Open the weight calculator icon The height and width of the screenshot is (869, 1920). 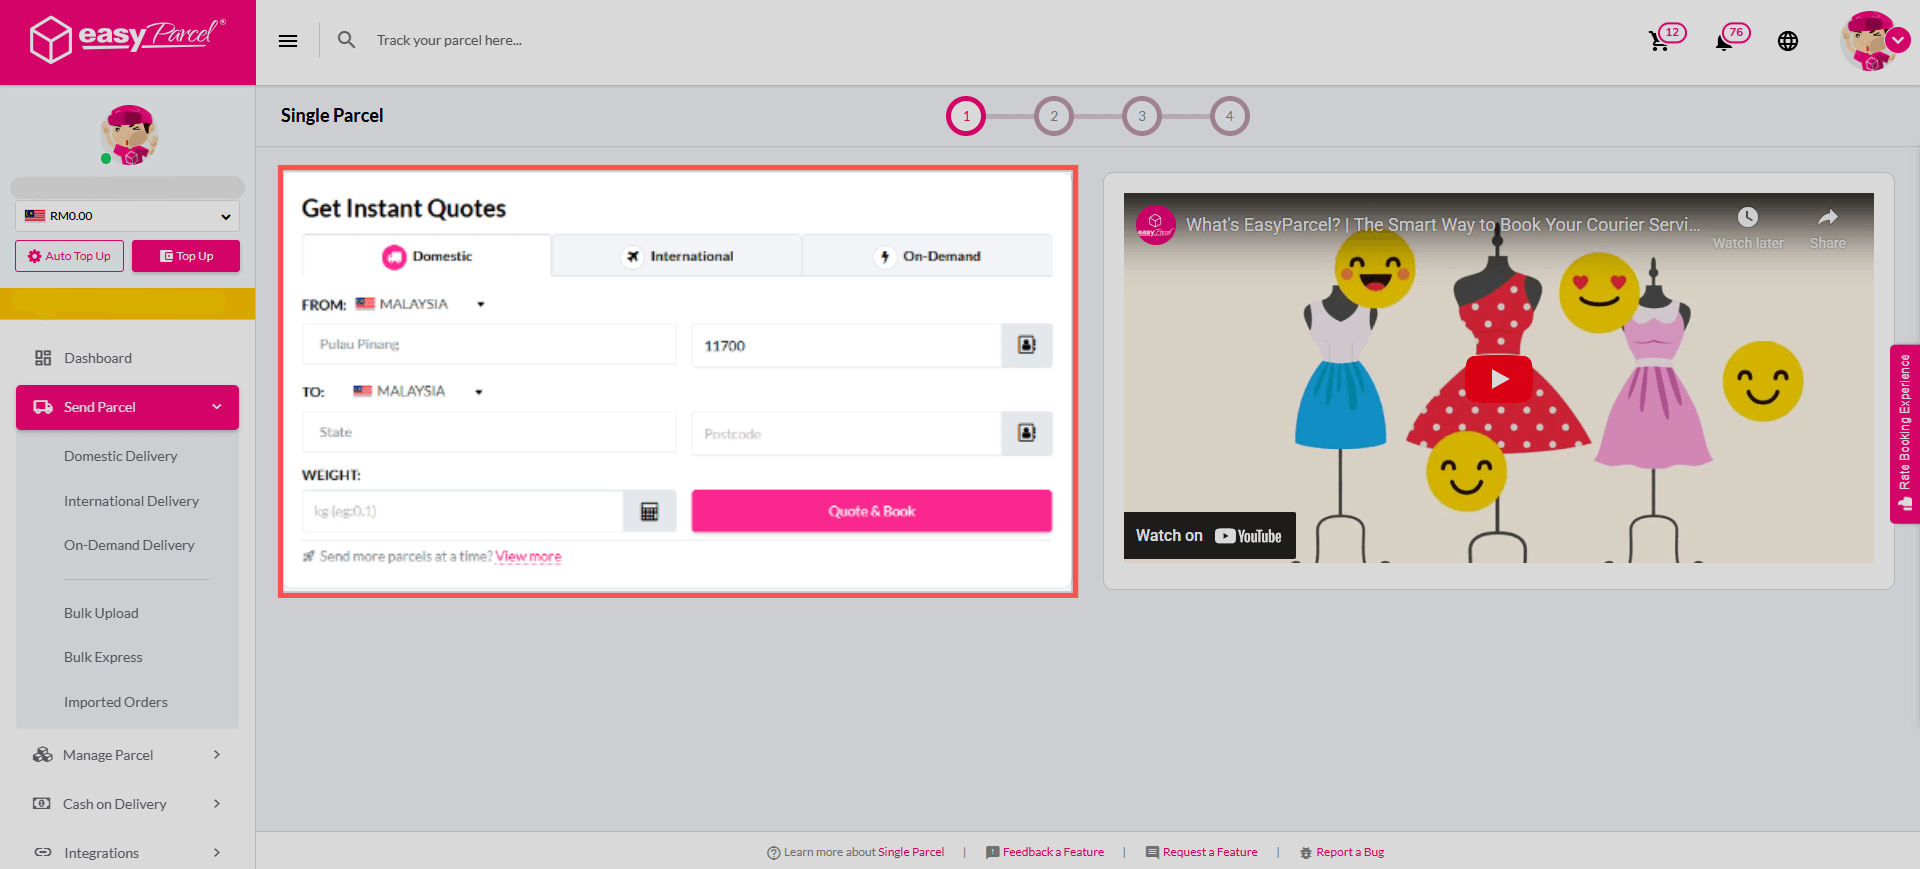[x=650, y=511]
